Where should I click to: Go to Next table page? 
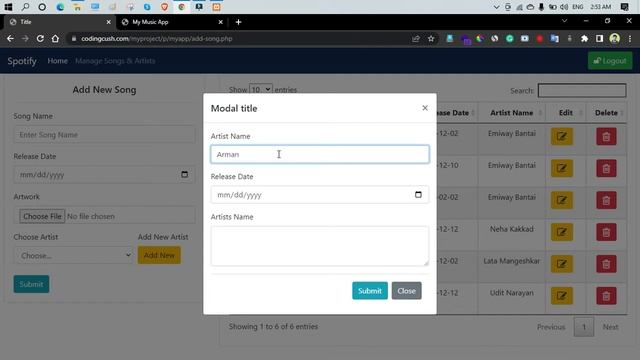(x=610, y=327)
